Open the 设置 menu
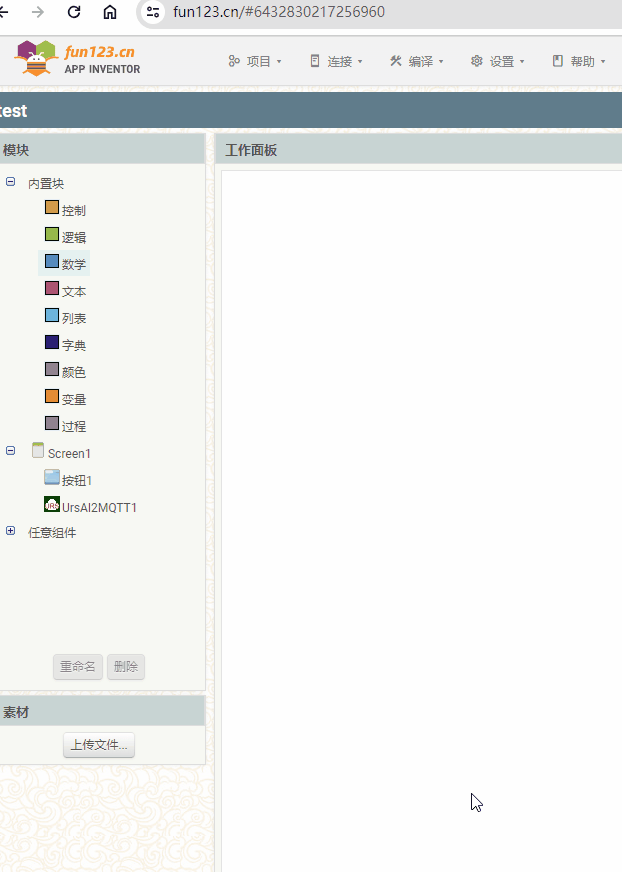This screenshot has height=872, width=622. click(x=498, y=61)
